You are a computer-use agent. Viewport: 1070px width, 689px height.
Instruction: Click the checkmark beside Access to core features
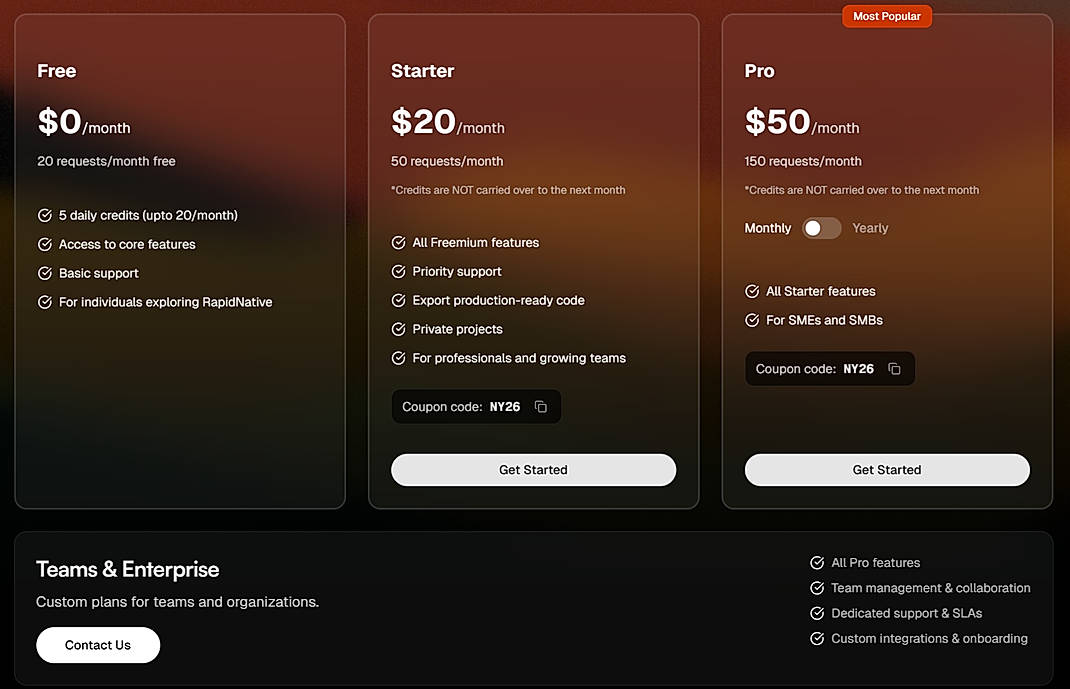(44, 243)
